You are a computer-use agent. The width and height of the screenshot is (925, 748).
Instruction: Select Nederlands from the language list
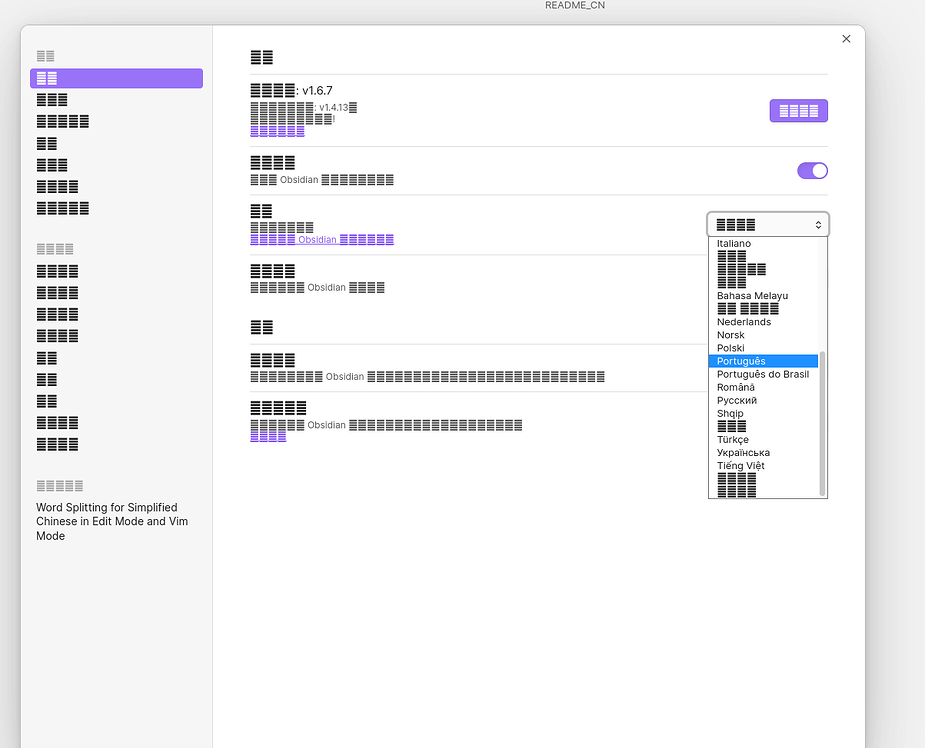(x=744, y=322)
